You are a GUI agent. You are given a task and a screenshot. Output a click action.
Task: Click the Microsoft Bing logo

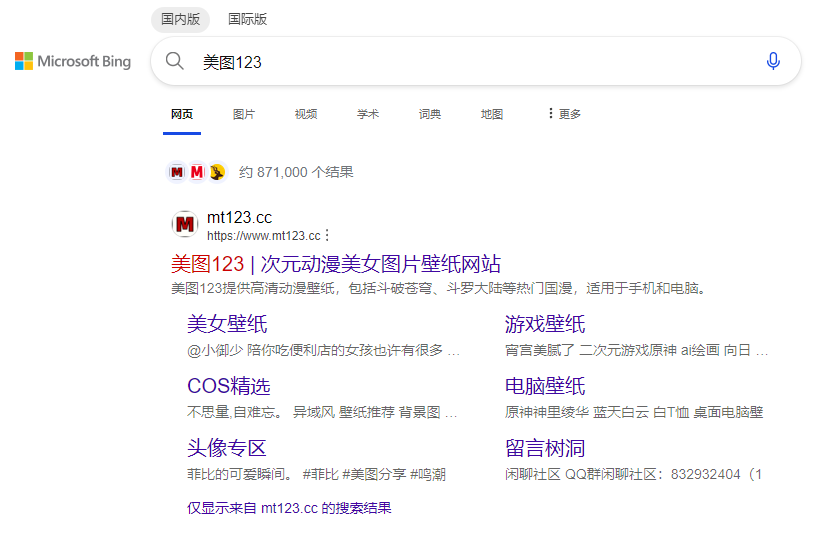[x=73, y=61]
